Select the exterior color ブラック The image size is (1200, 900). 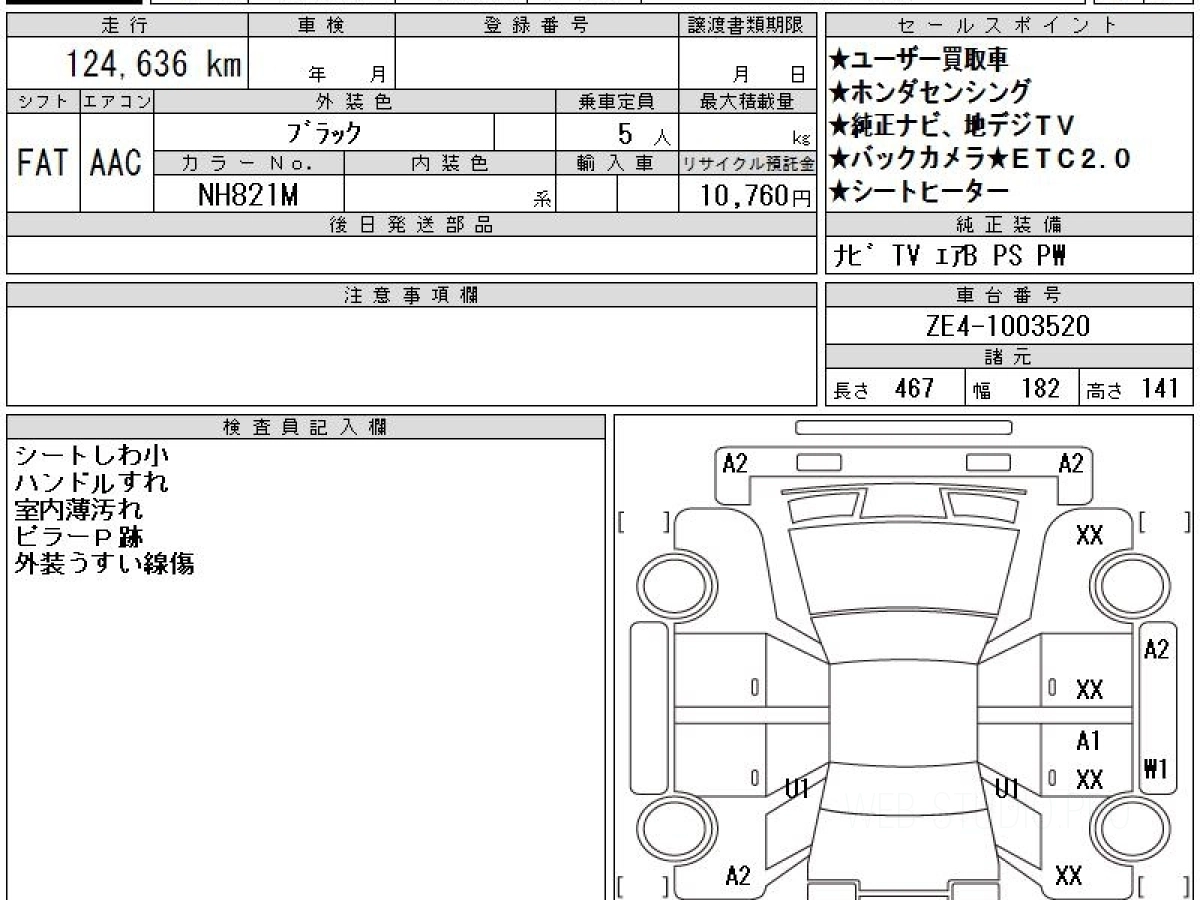[x=323, y=132]
